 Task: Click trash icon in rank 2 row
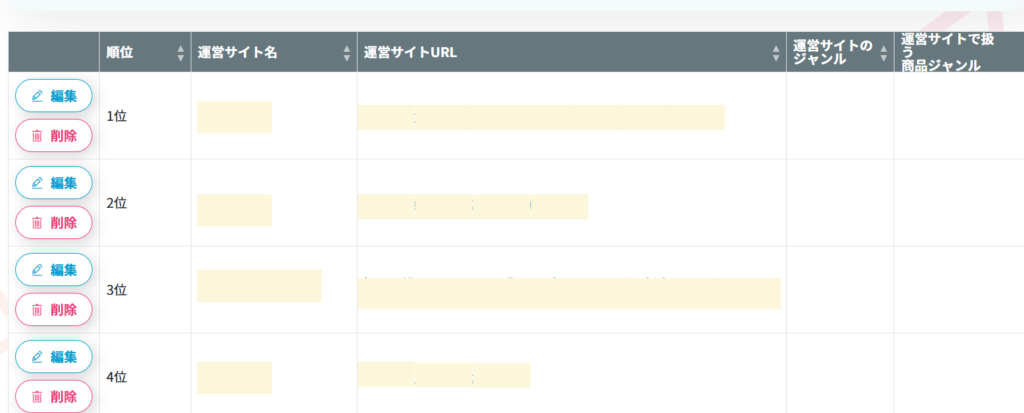38,223
